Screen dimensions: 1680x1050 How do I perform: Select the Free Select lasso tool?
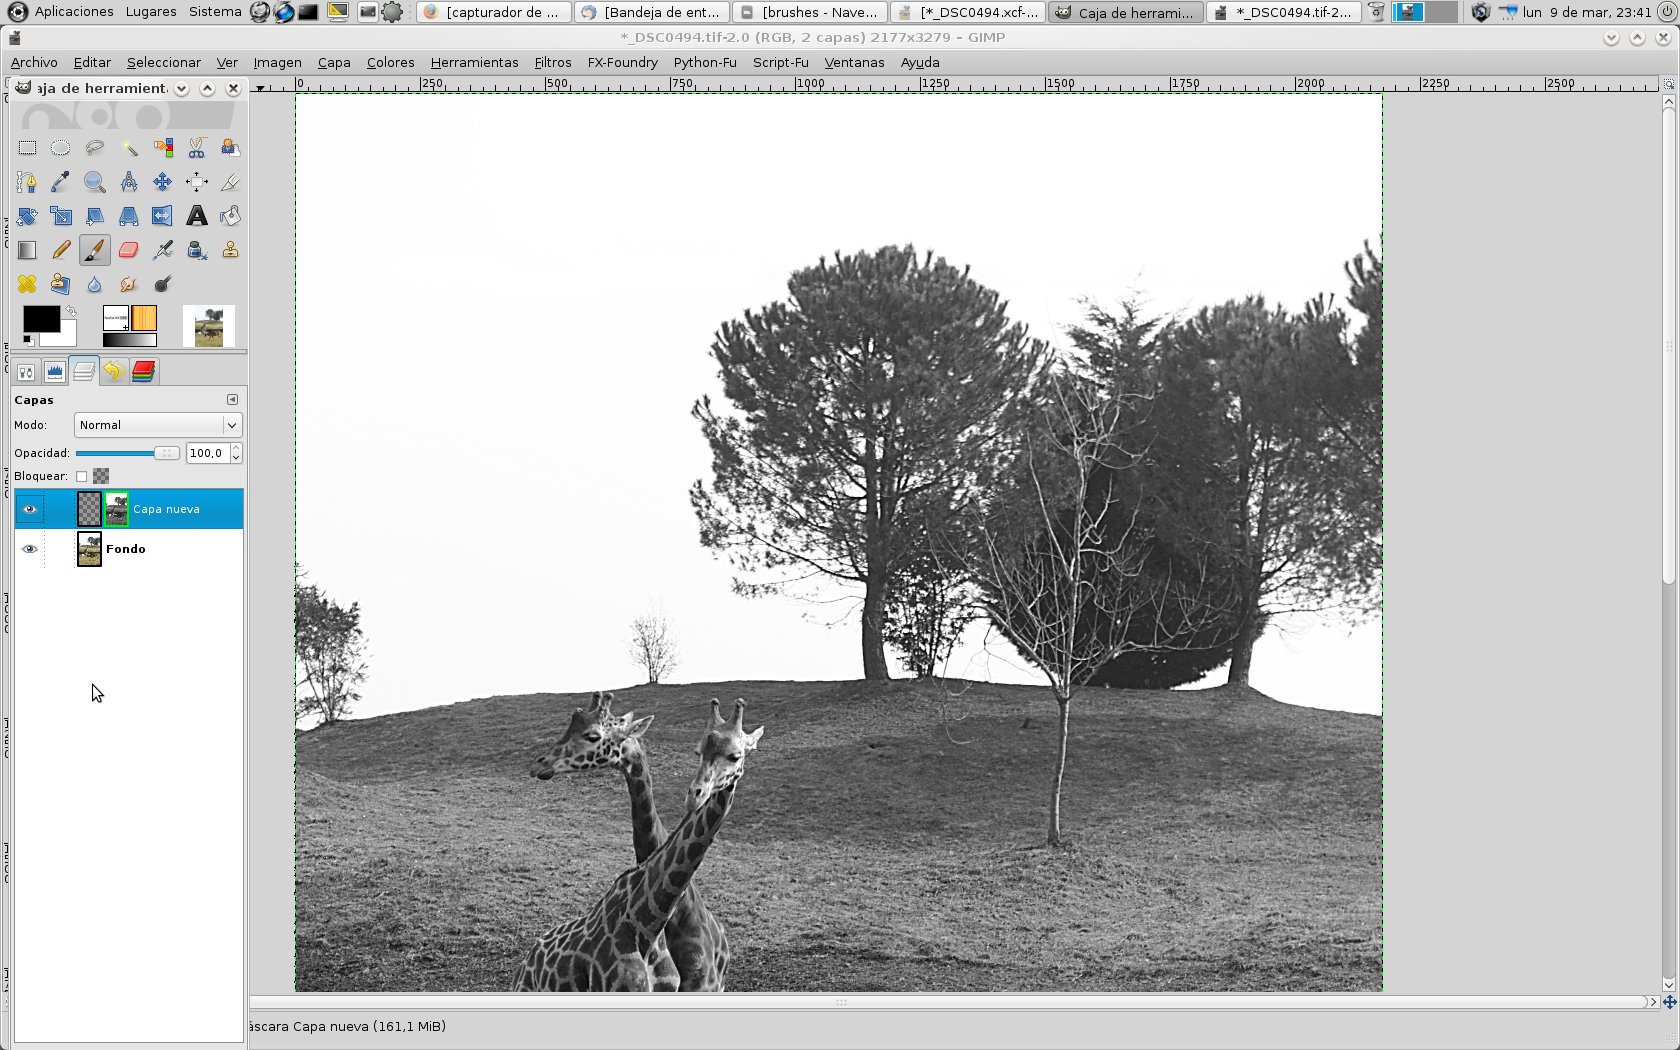(x=95, y=148)
